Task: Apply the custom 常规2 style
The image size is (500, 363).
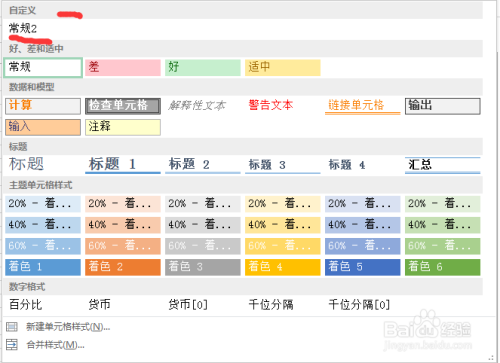Action: (23, 28)
